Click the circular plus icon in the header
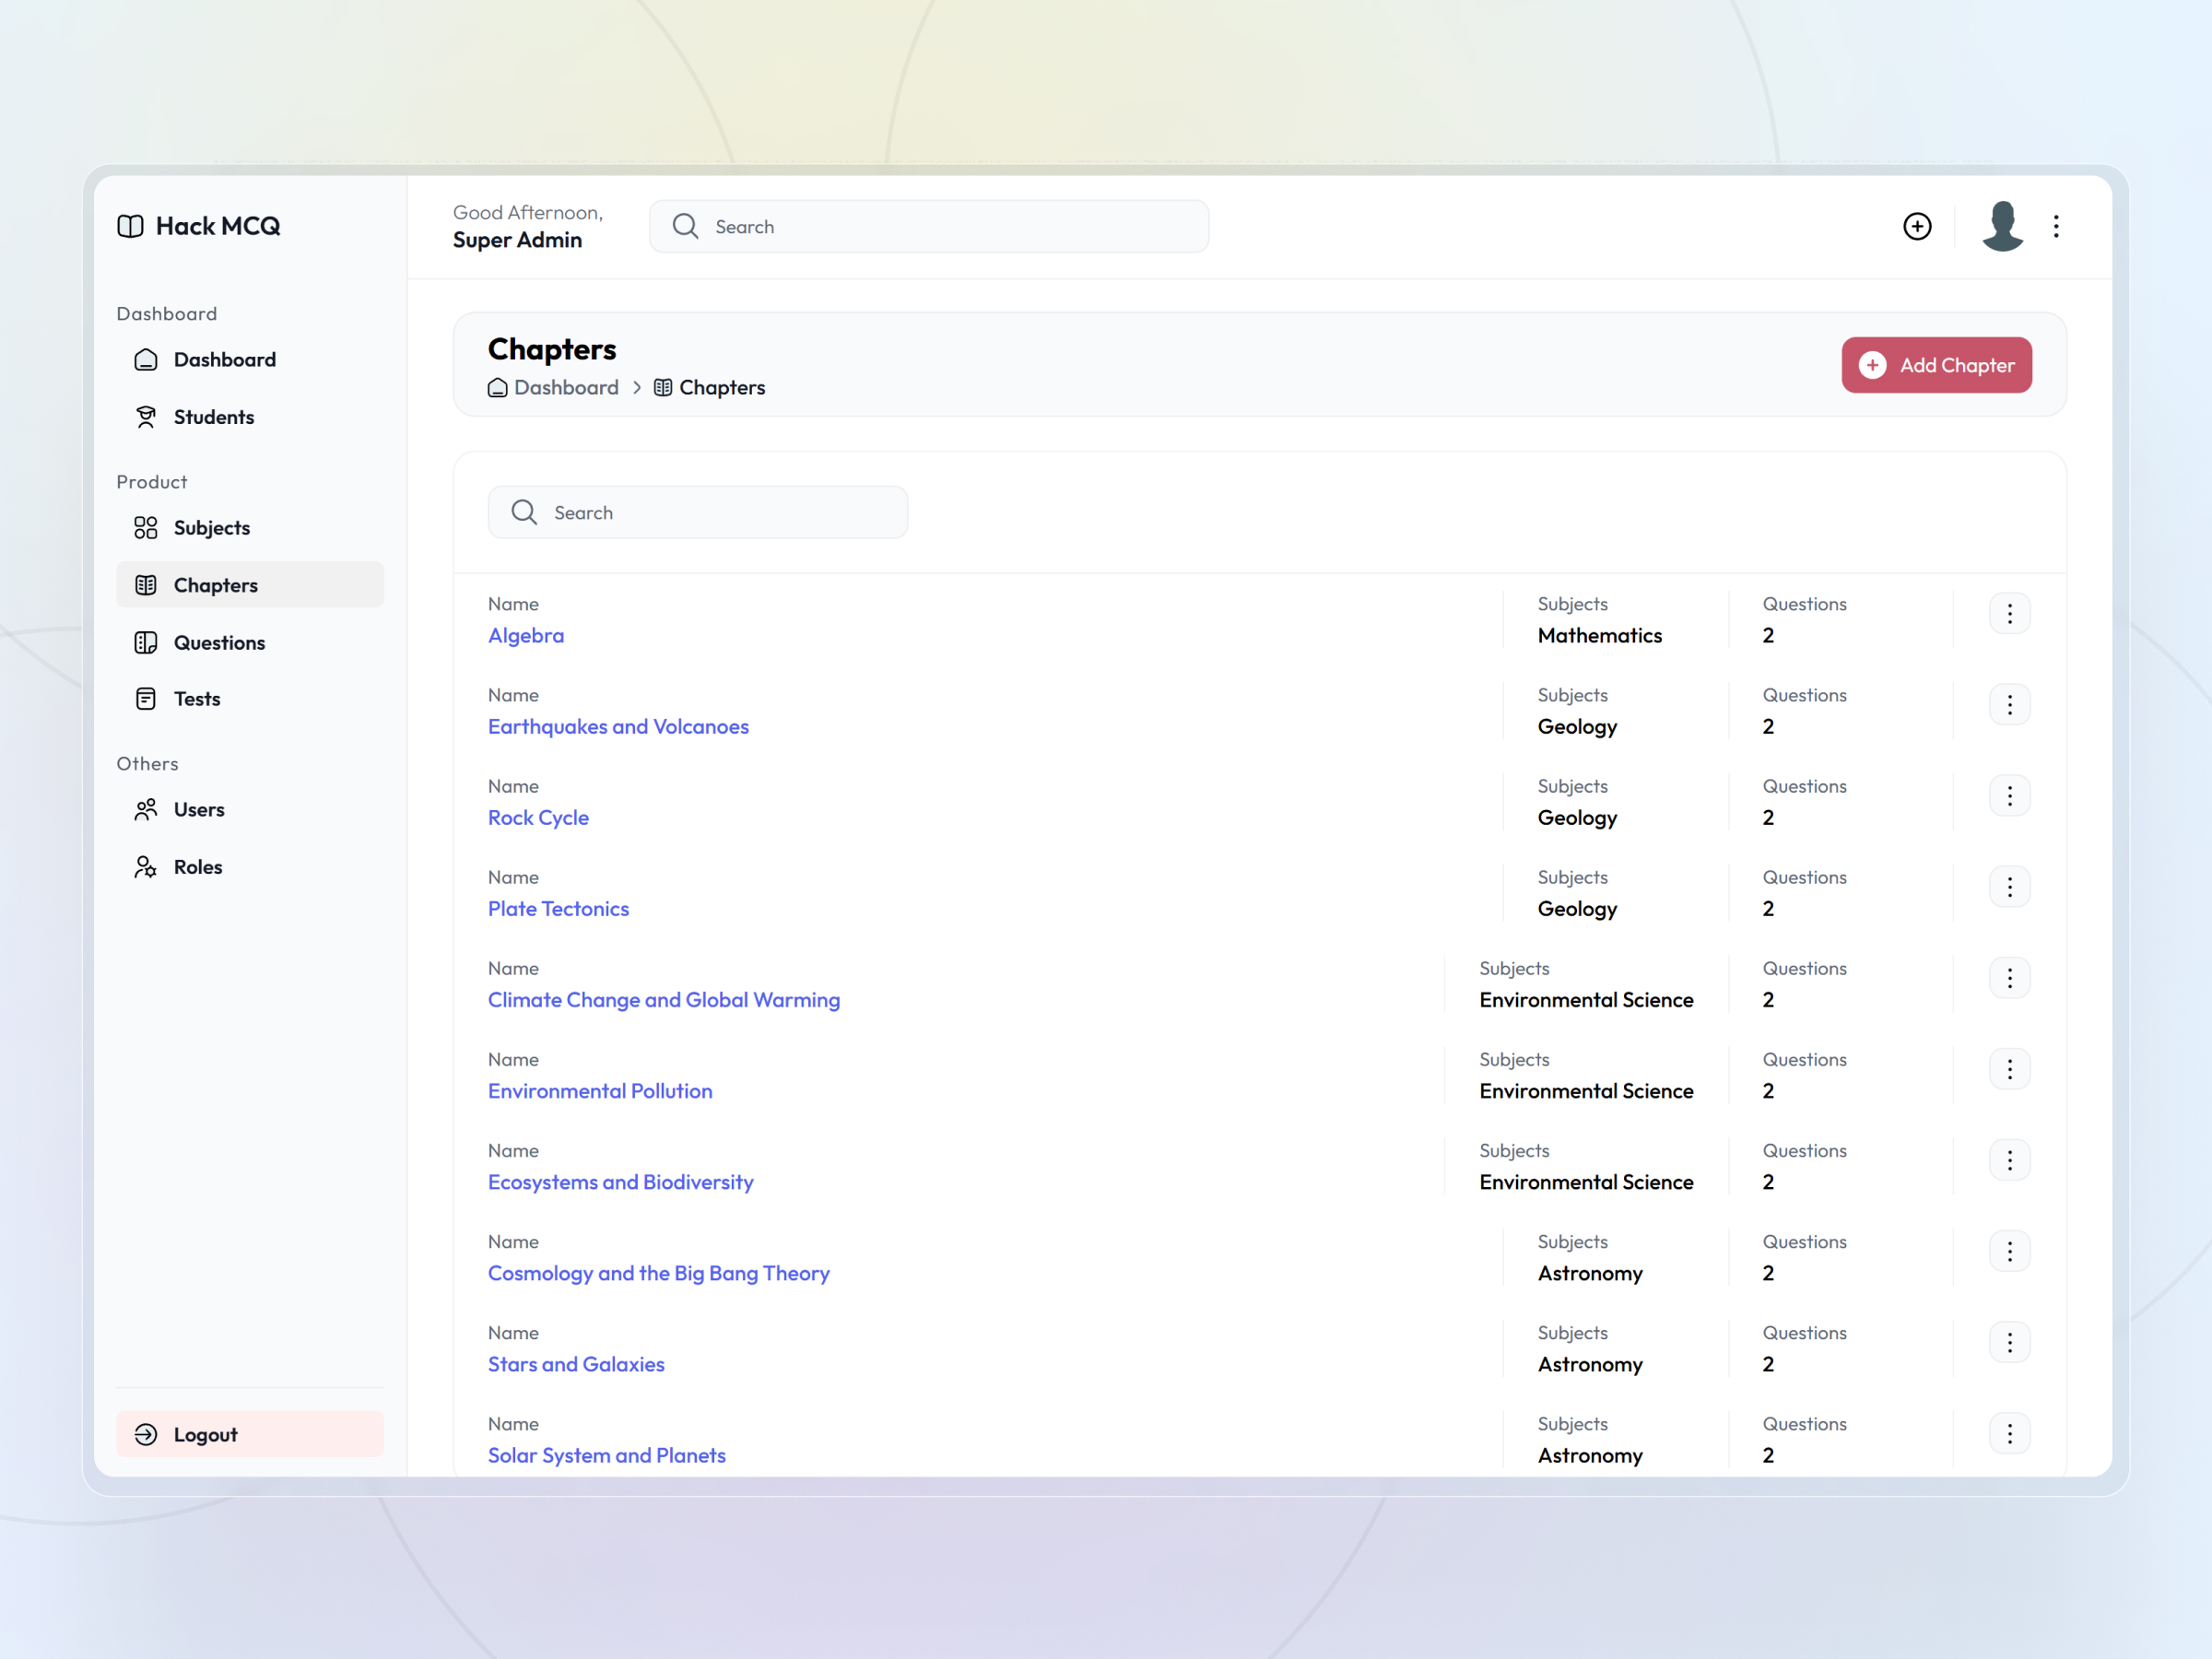 [1917, 226]
